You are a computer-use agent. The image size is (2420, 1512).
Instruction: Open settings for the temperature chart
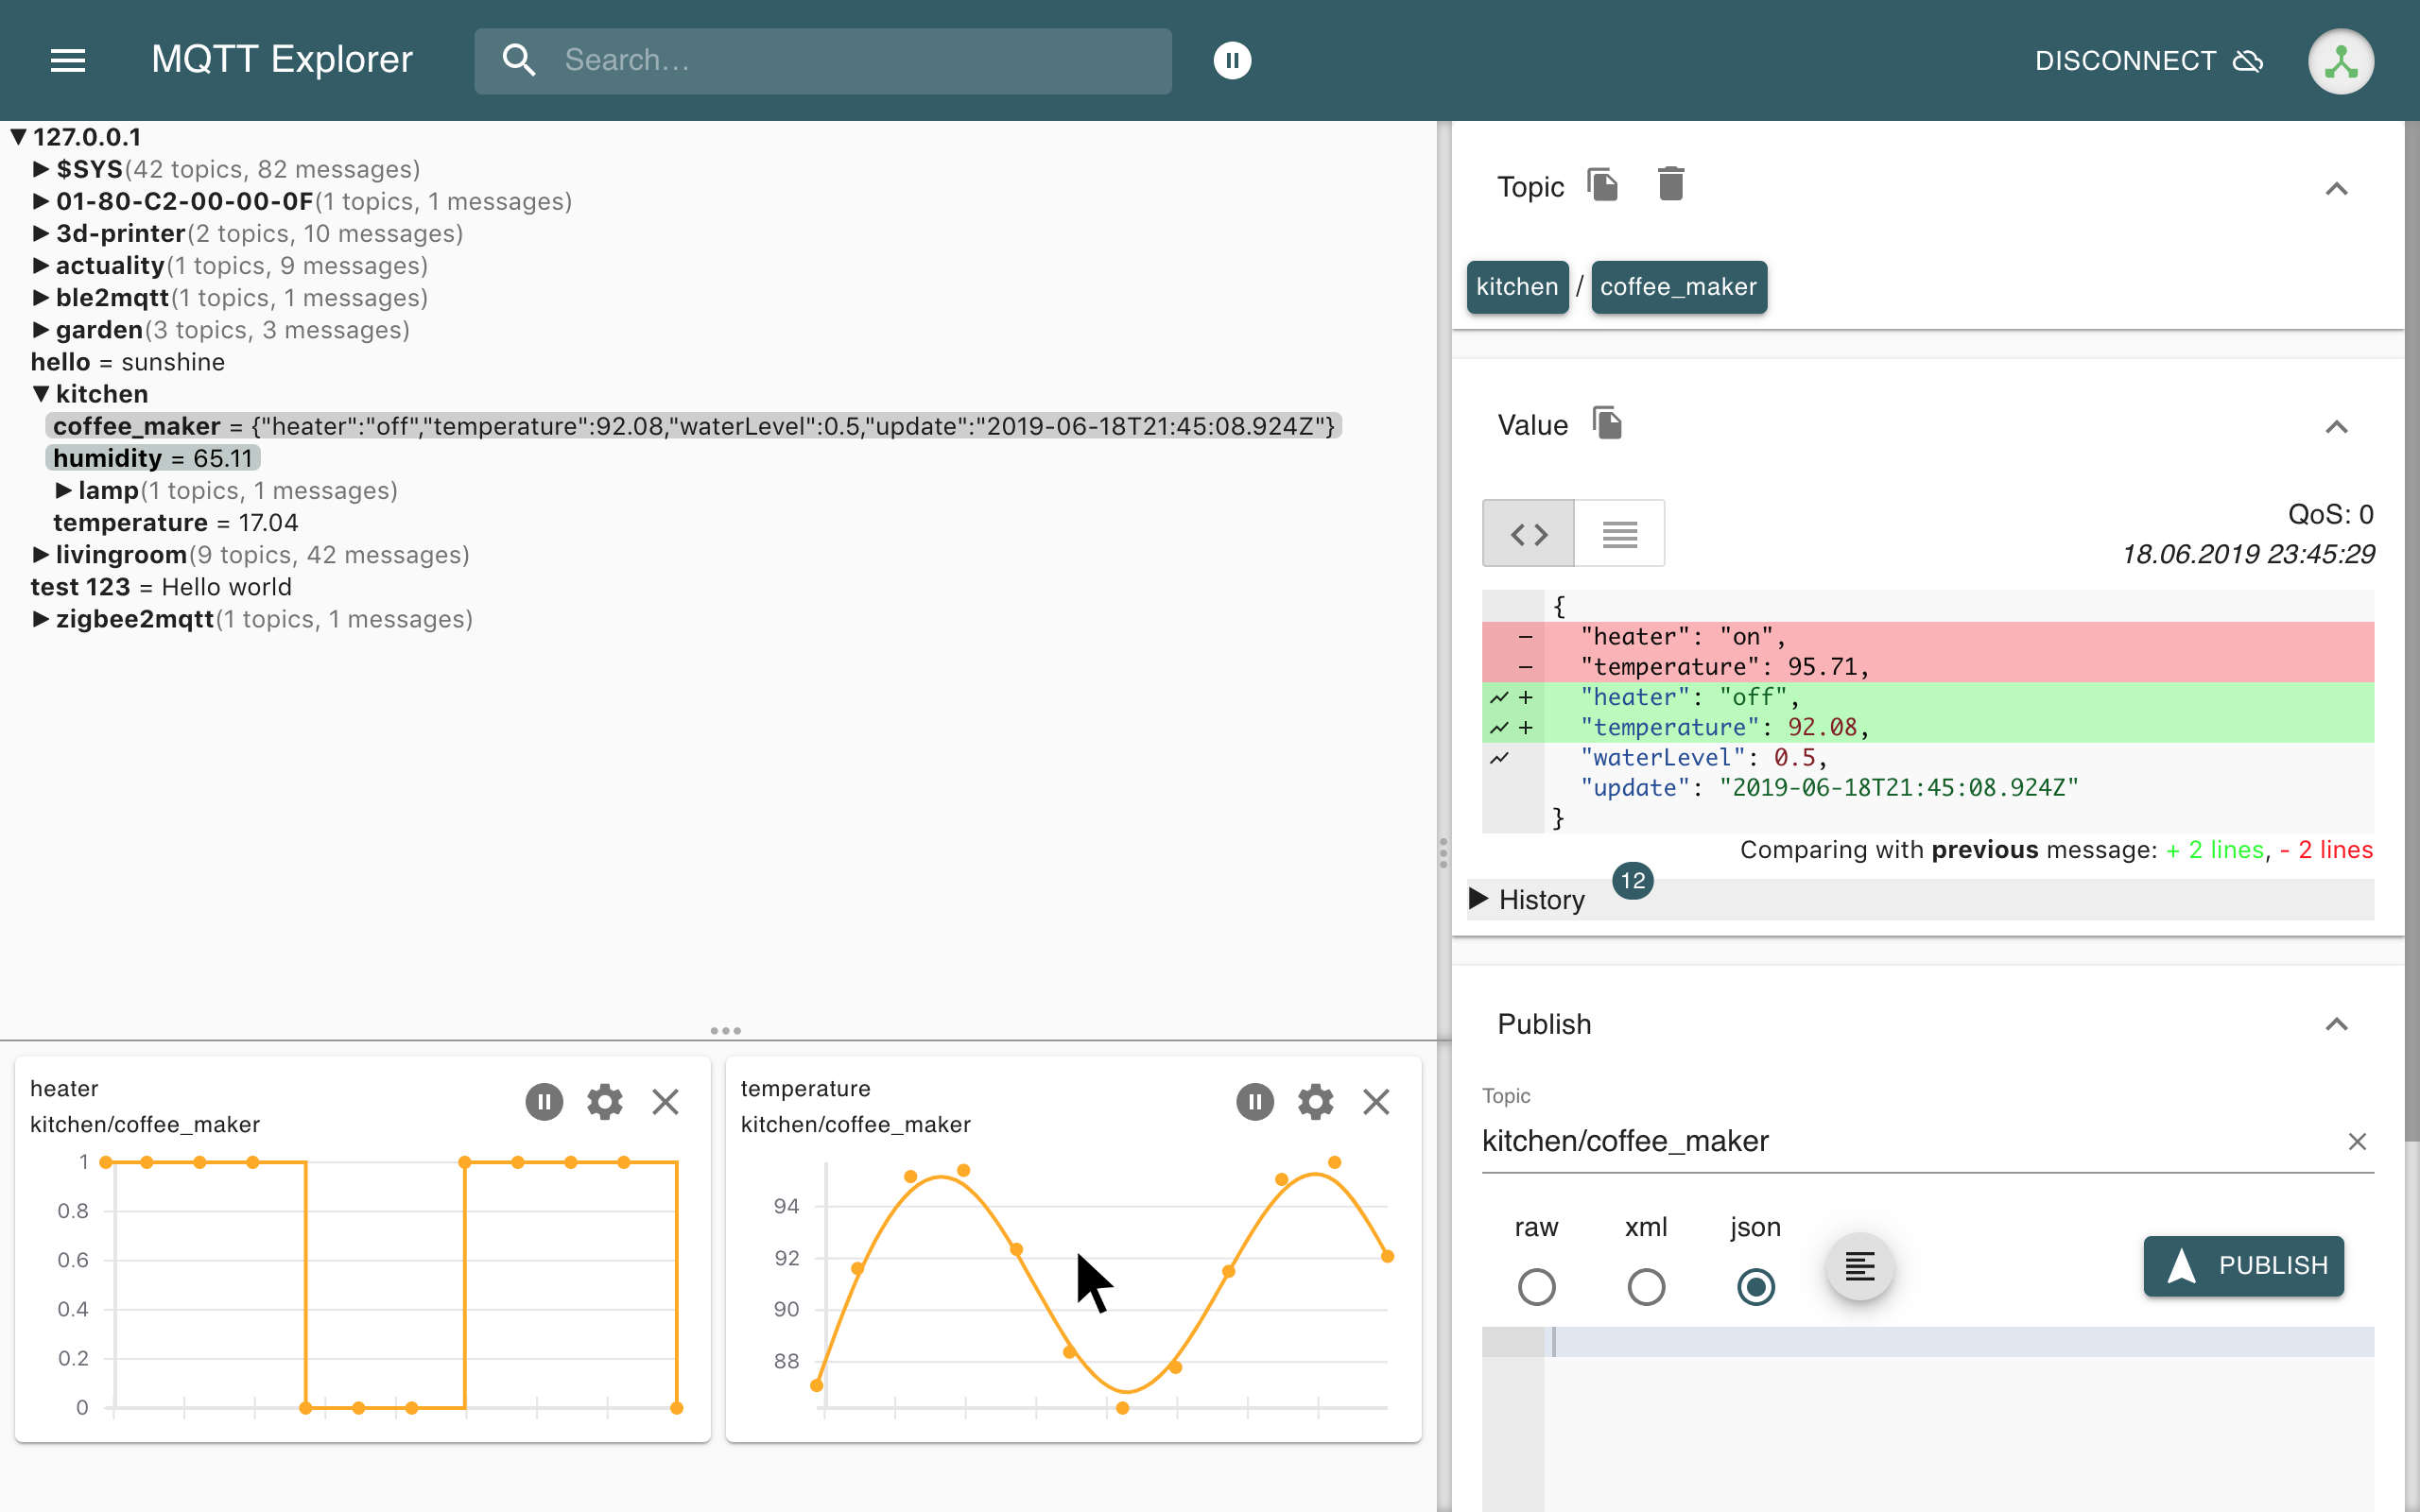[1315, 1101]
